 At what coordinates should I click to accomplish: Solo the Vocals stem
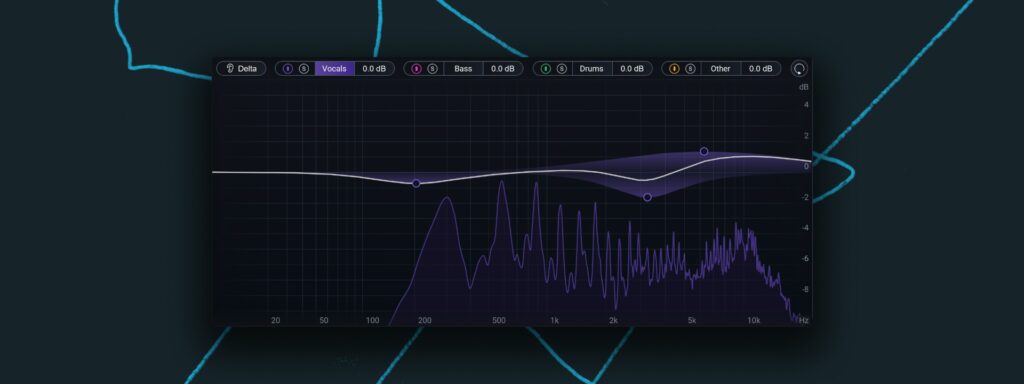[304, 69]
